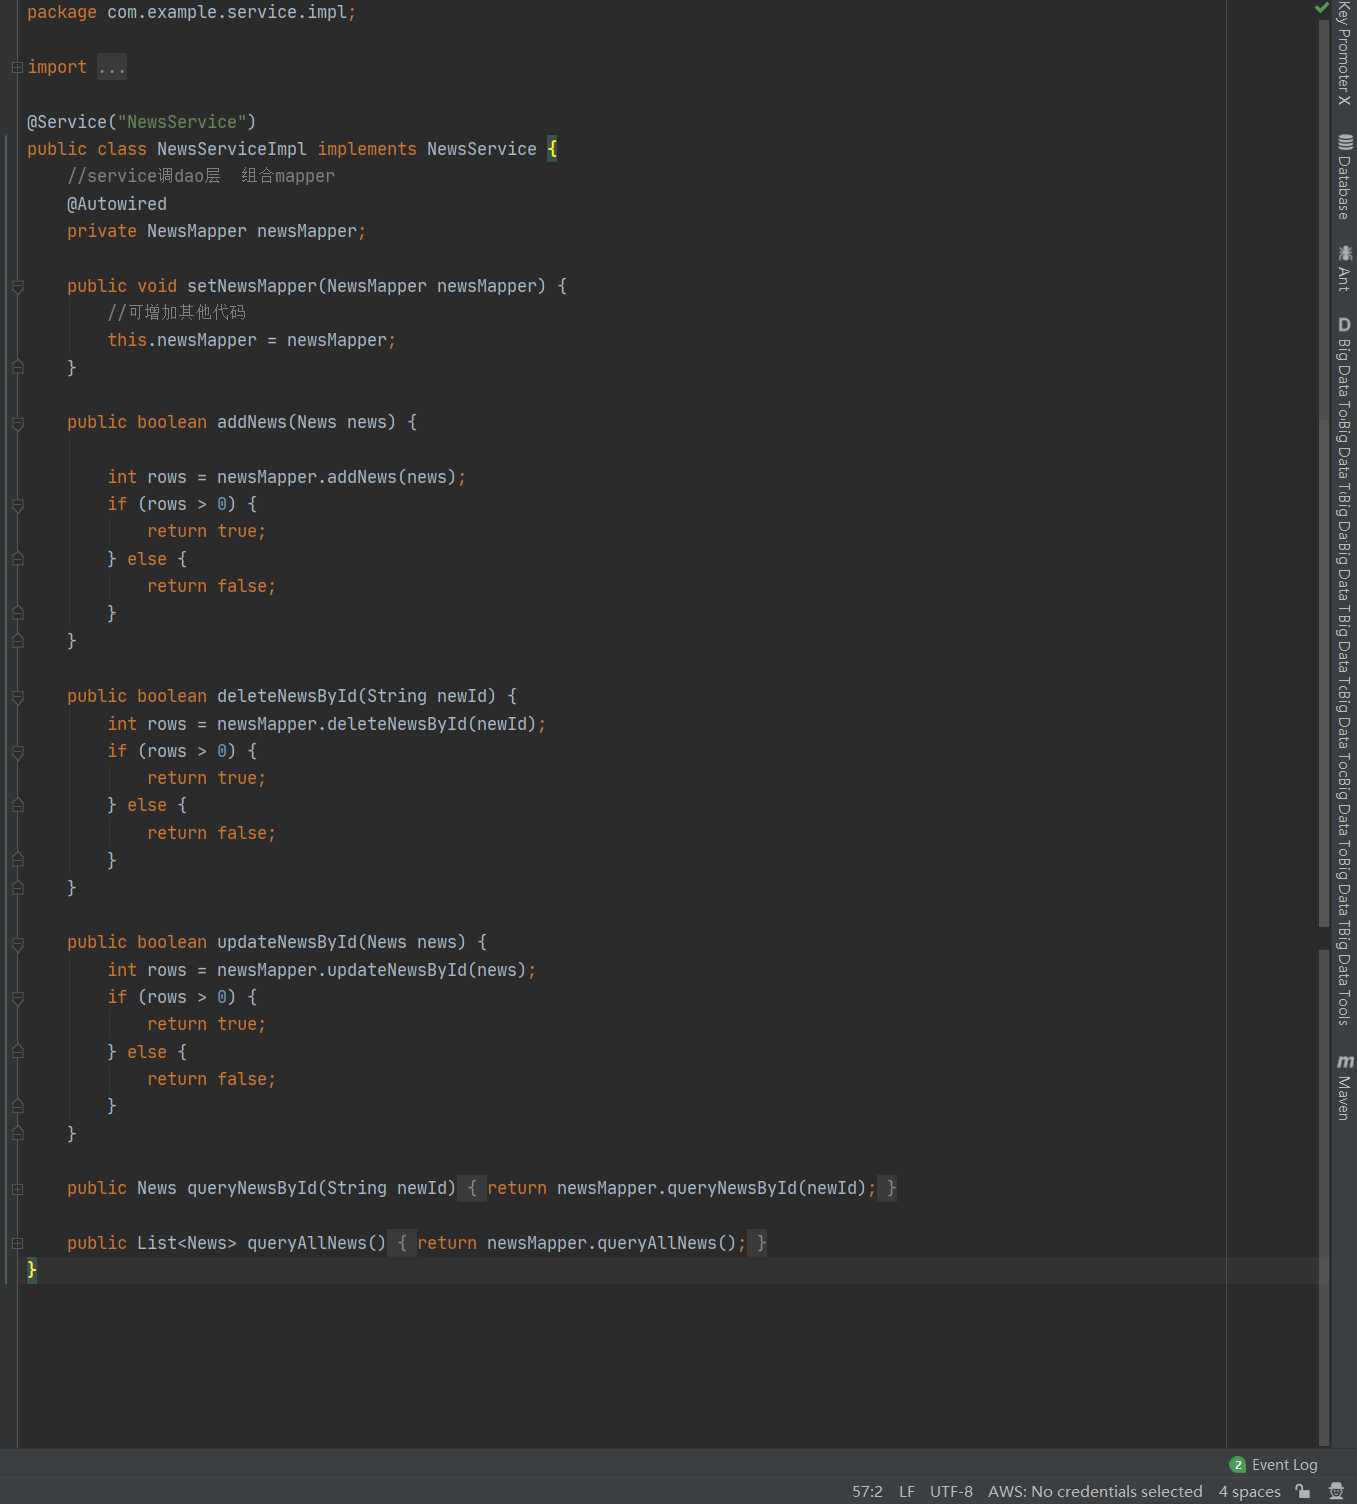This screenshot has height=1504, width=1357.
Task: Click the this.newsMapper assignment line
Action: [252, 340]
